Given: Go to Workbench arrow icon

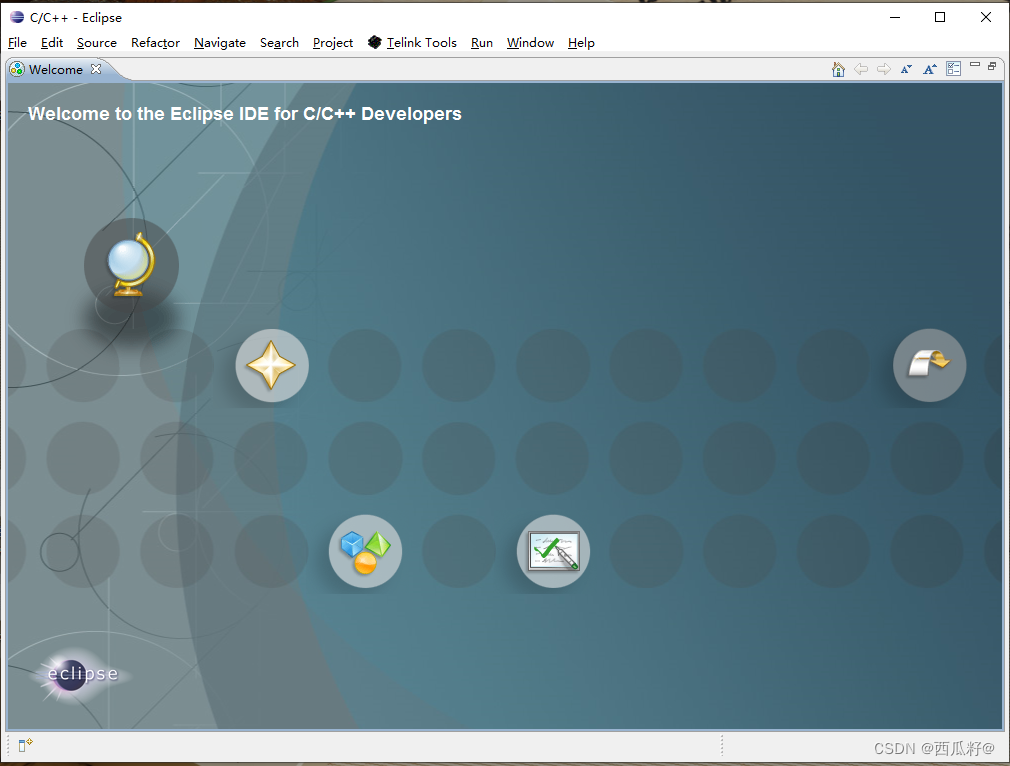Looking at the screenshot, I should [x=929, y=365].
